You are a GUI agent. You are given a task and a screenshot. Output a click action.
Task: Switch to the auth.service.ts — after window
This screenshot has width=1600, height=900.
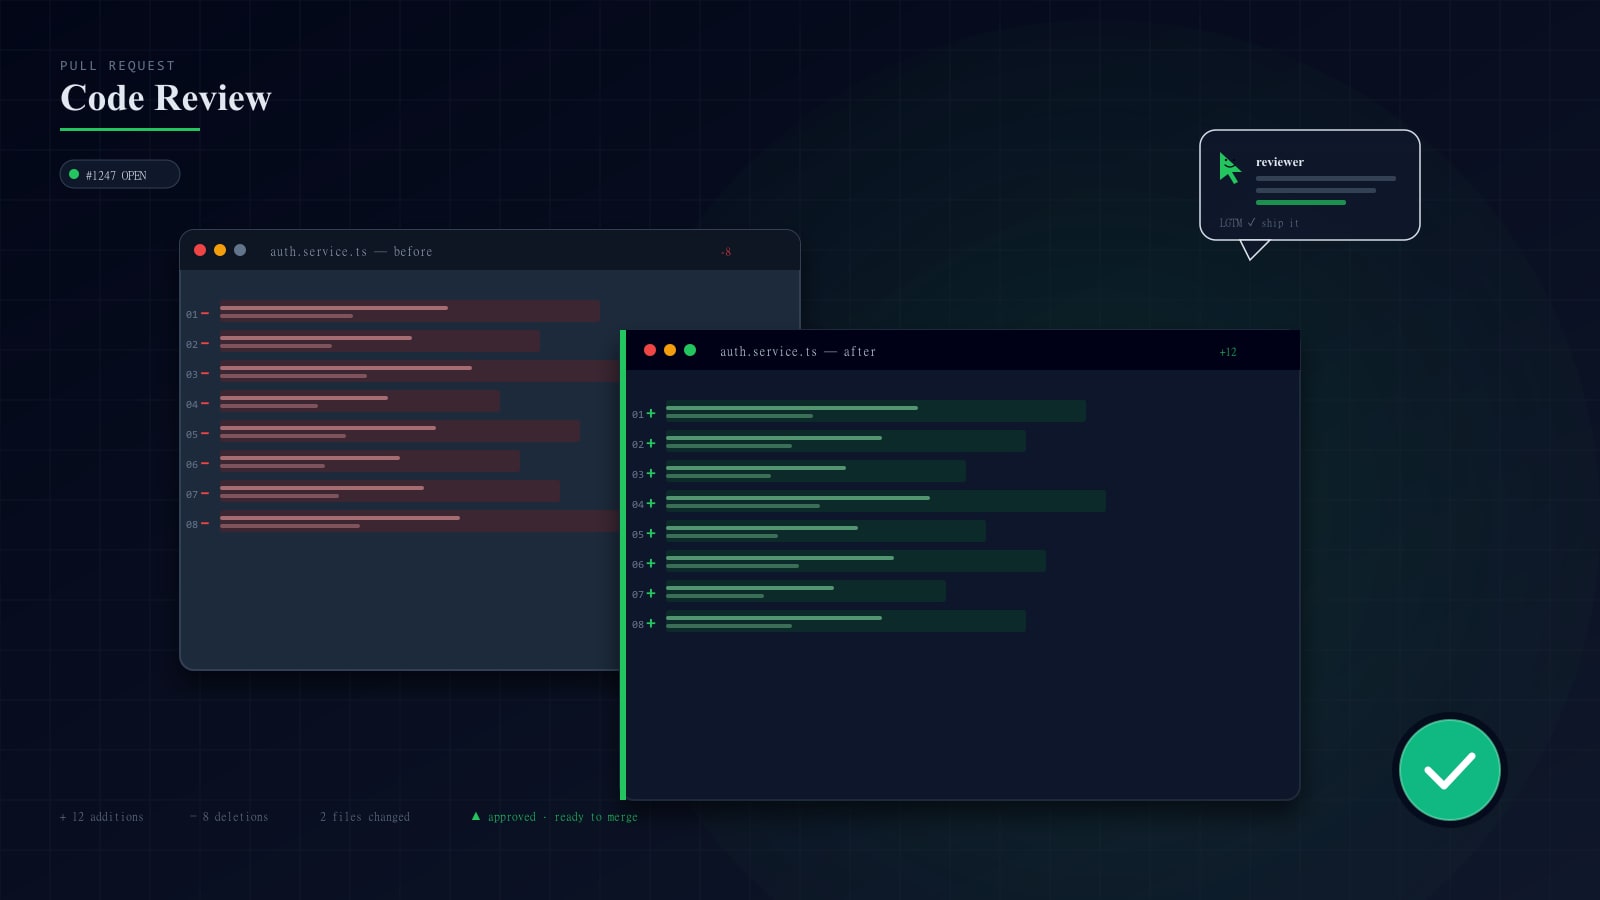[797, 351]
